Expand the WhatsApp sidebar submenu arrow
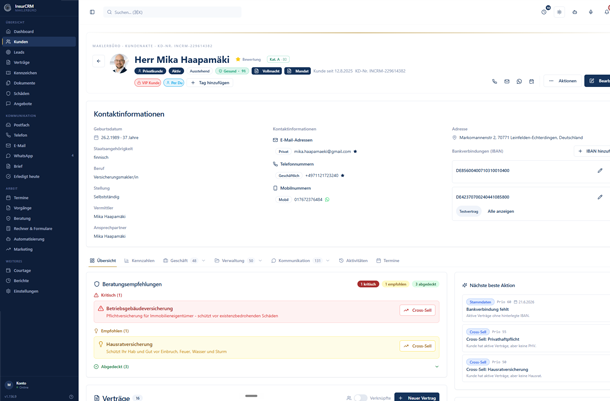This screenshot has height=401, width=610. (72, 156)
